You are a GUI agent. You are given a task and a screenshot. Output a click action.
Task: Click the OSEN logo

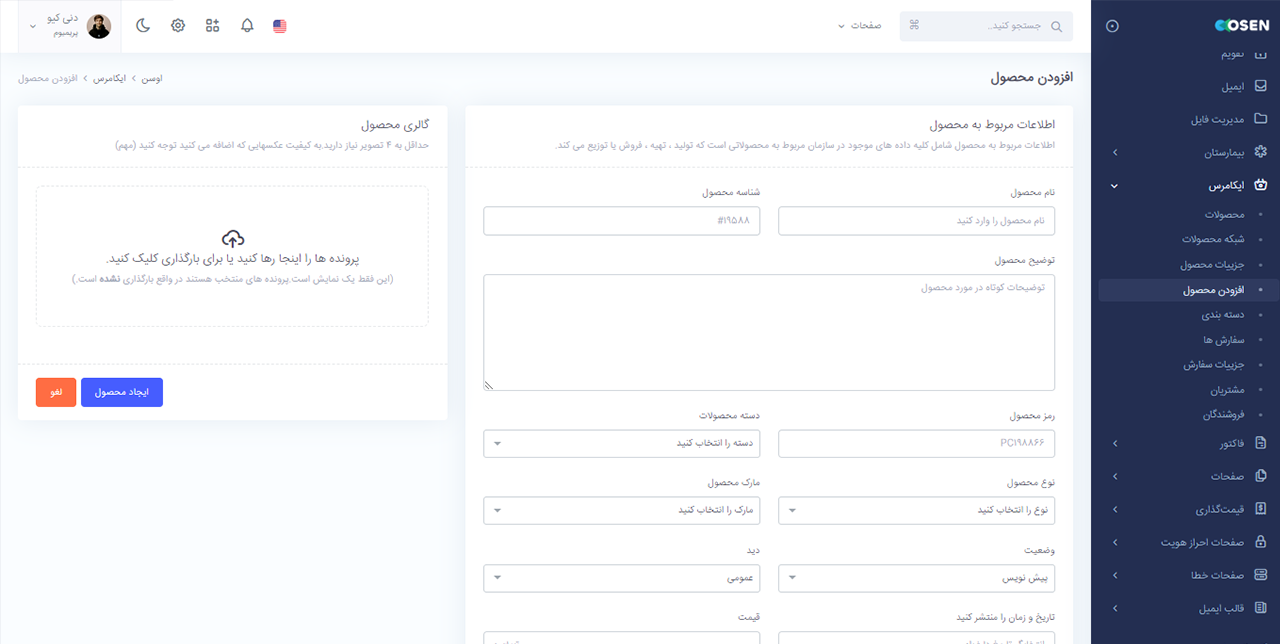click(1240, 25)
